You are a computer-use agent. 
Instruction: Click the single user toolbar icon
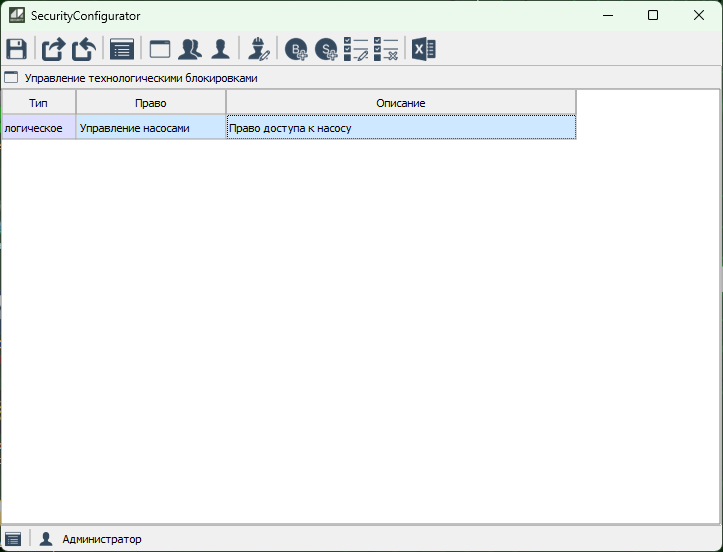point(220,49)
